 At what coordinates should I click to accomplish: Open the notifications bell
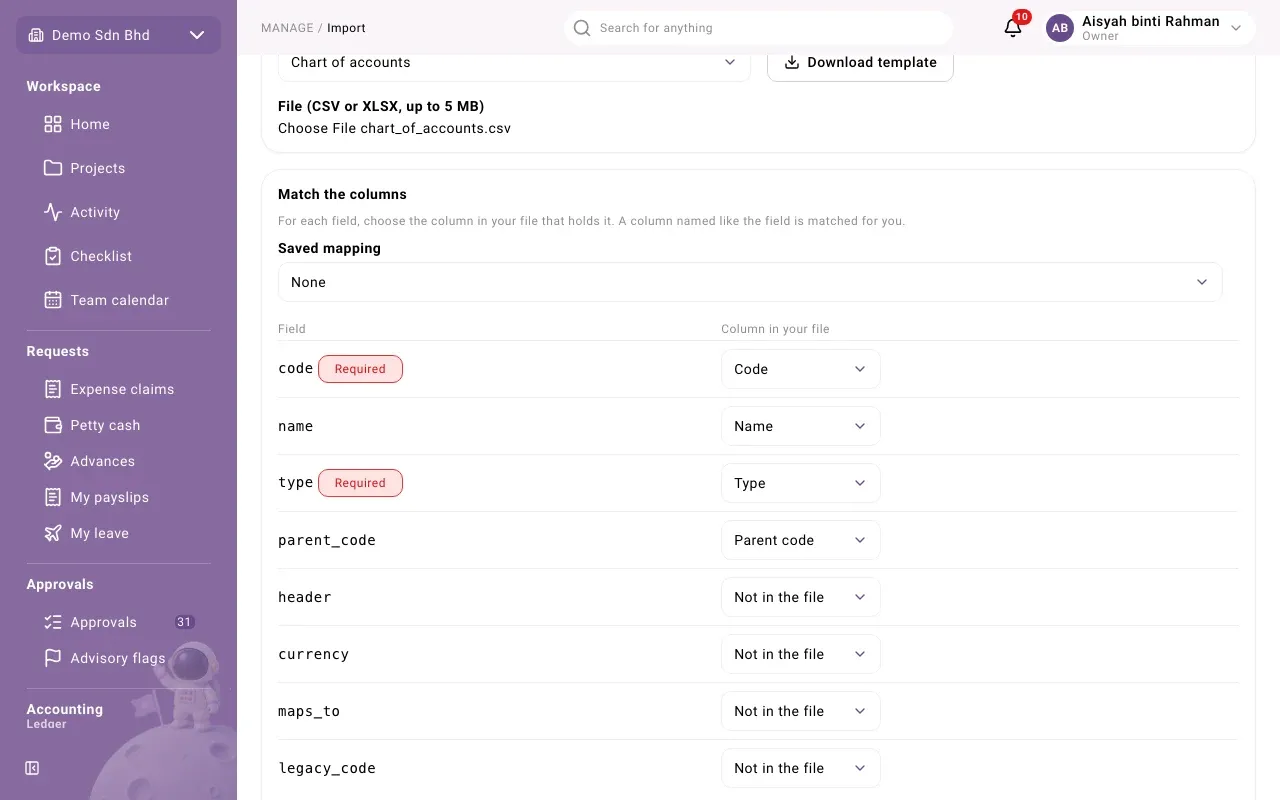pos(1013,28)
